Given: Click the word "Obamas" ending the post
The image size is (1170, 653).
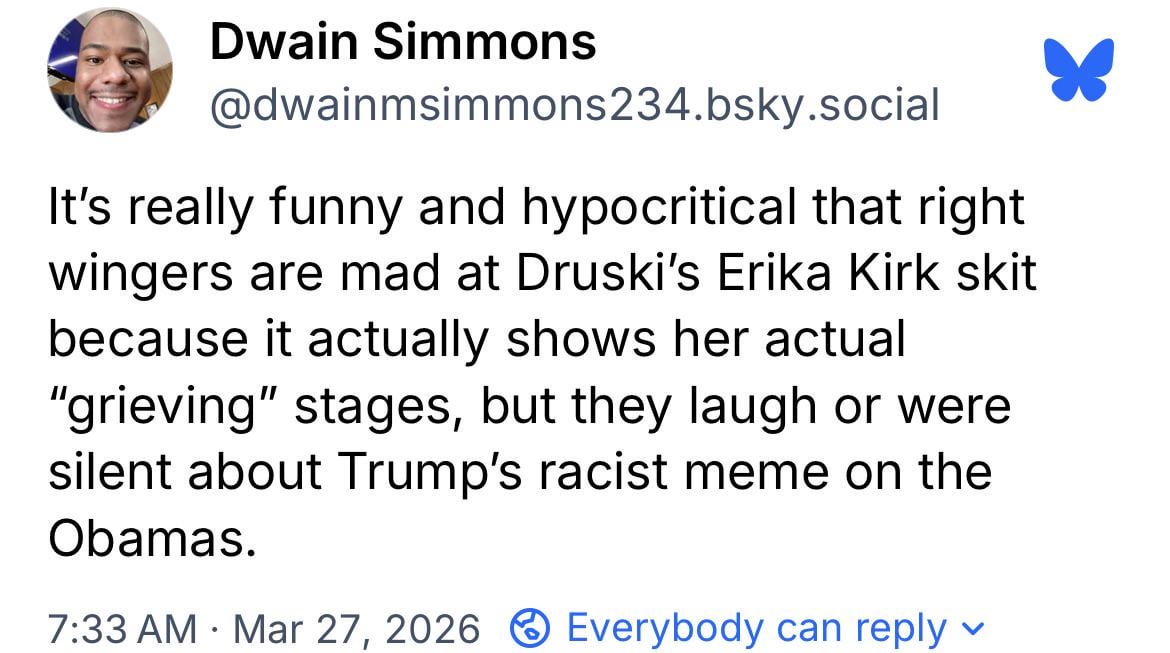Looking at the screenshot, I should pos(146,539).
